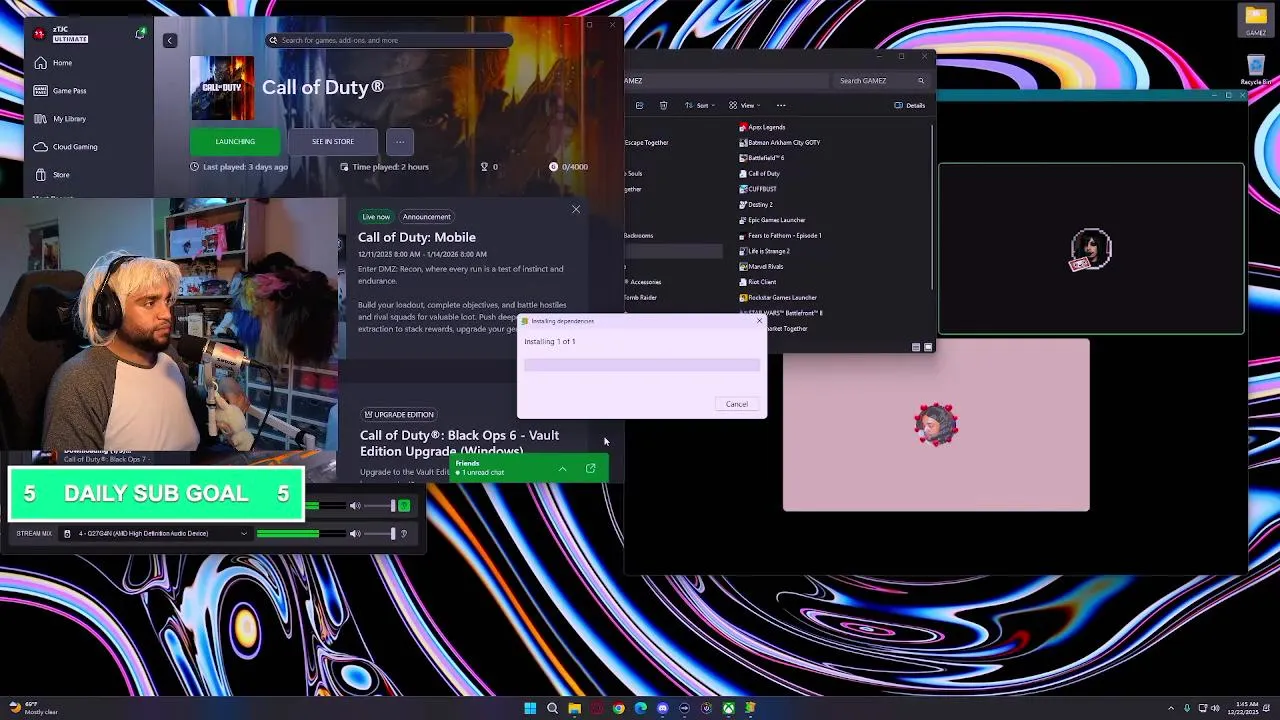The height and width of the screenshot is (720, 1280).
Task: Go back with Xbox app back arrow
Action: (x=169, y=40)
